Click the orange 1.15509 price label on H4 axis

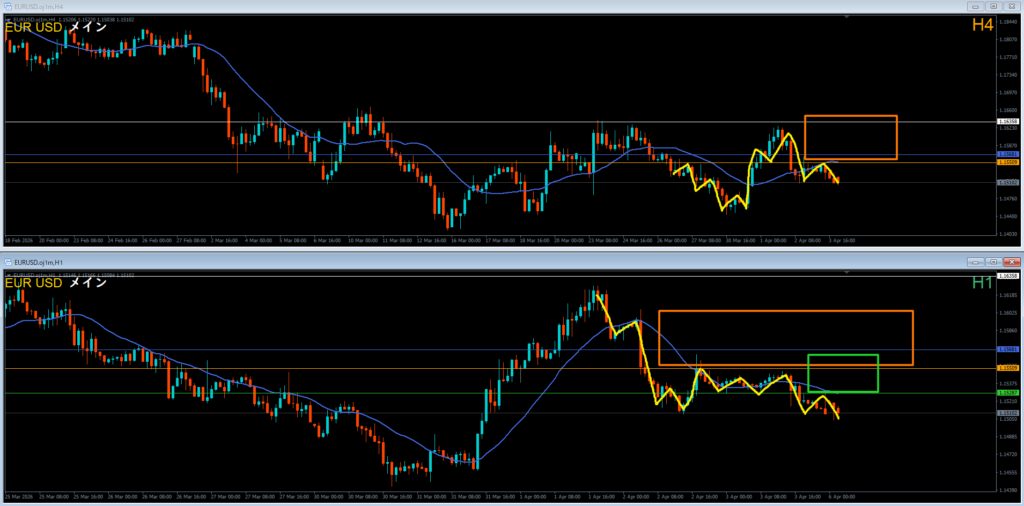pos(1008,161)
